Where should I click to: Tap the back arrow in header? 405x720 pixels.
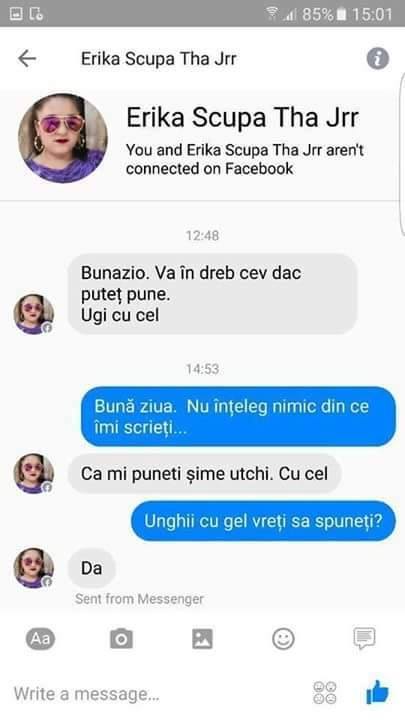(27, 59)
